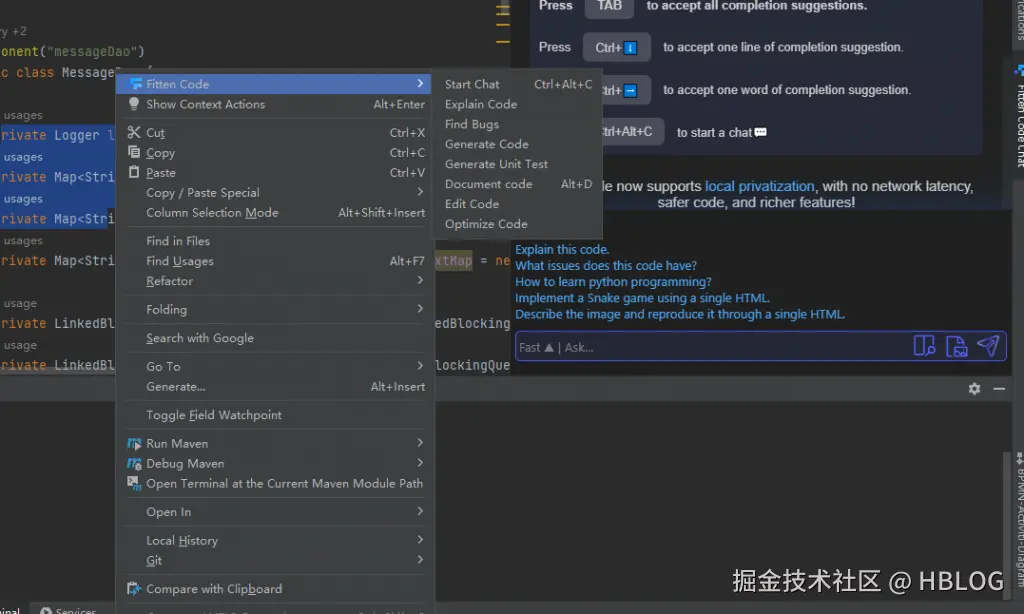Expand the Go To submenu

tap(420, 366)
